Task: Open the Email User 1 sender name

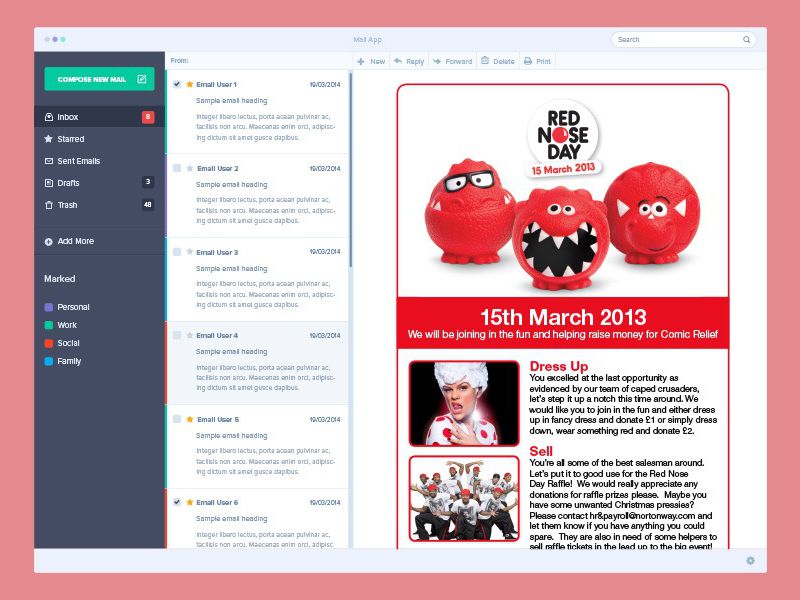Action: [x=217, y=84]
